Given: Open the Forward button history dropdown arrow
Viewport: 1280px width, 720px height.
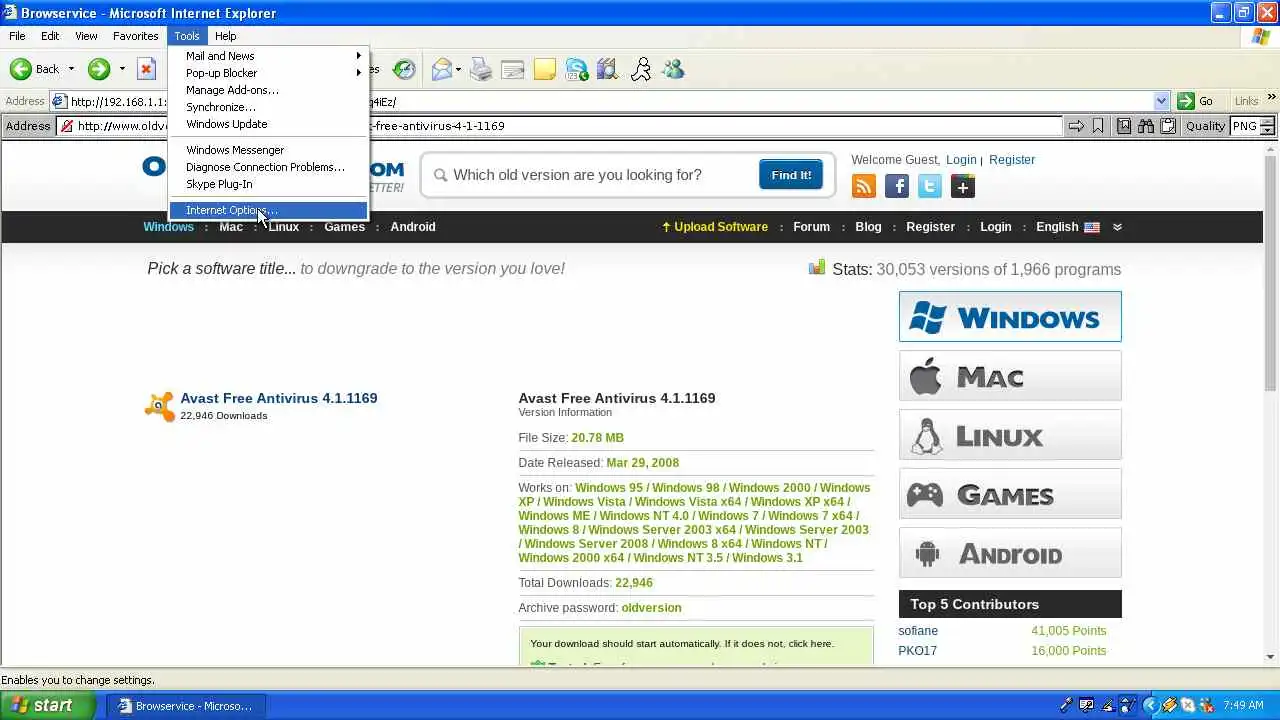Looking at the screenshot, I should 122,69.
